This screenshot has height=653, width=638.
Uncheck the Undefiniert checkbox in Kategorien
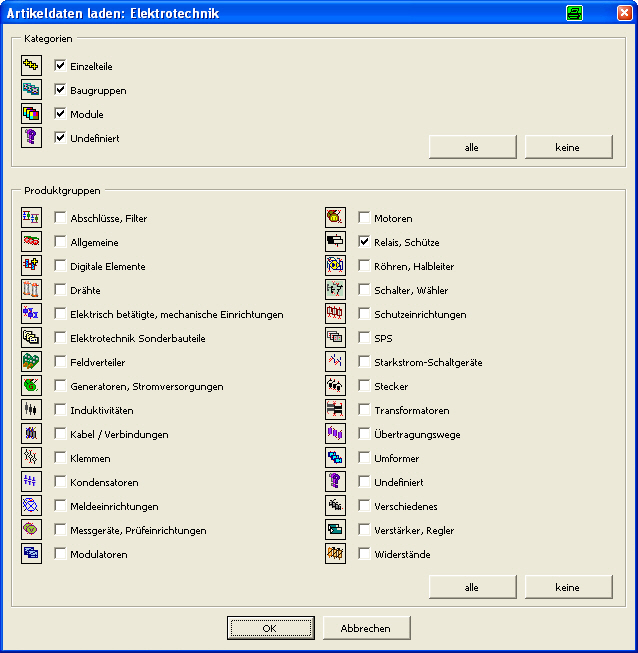(x=60, y=137)
